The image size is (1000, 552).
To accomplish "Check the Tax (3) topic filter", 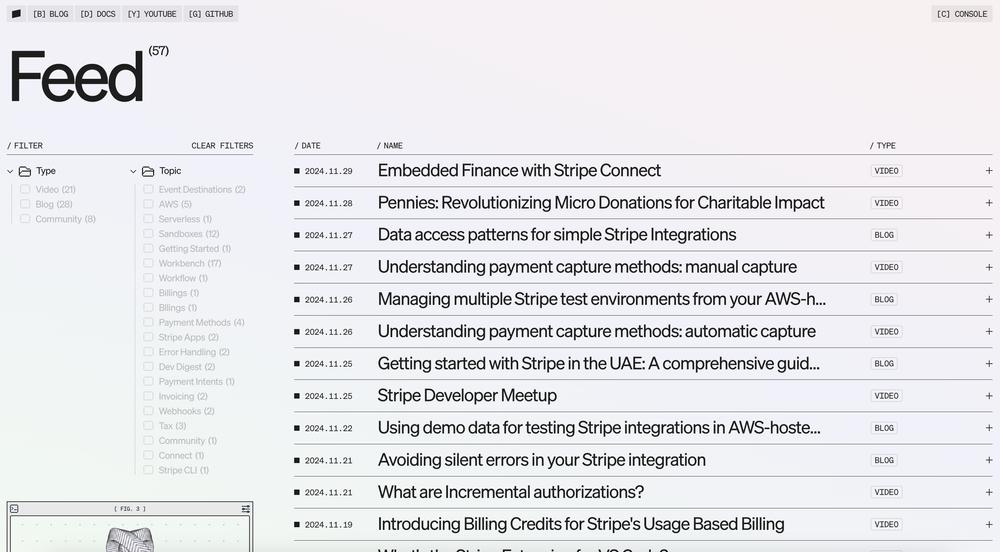I will [148, 426].
